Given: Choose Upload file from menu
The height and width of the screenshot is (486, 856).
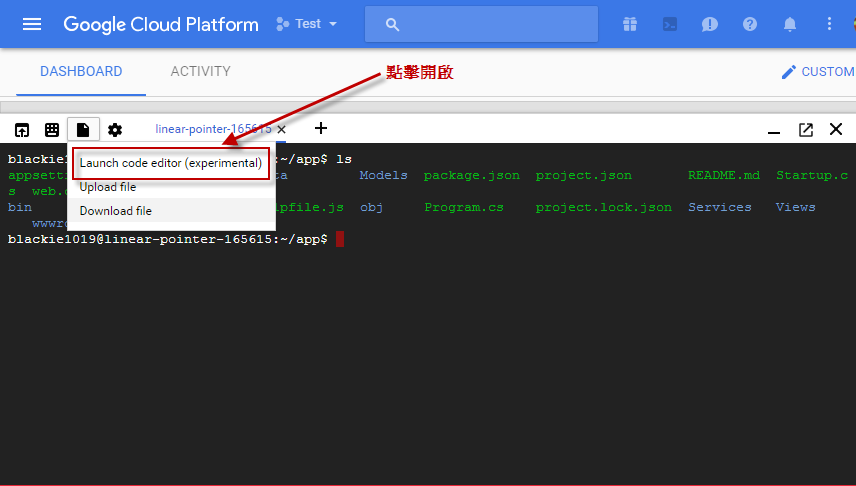Looking at the screenshot, I should point(108,187).
